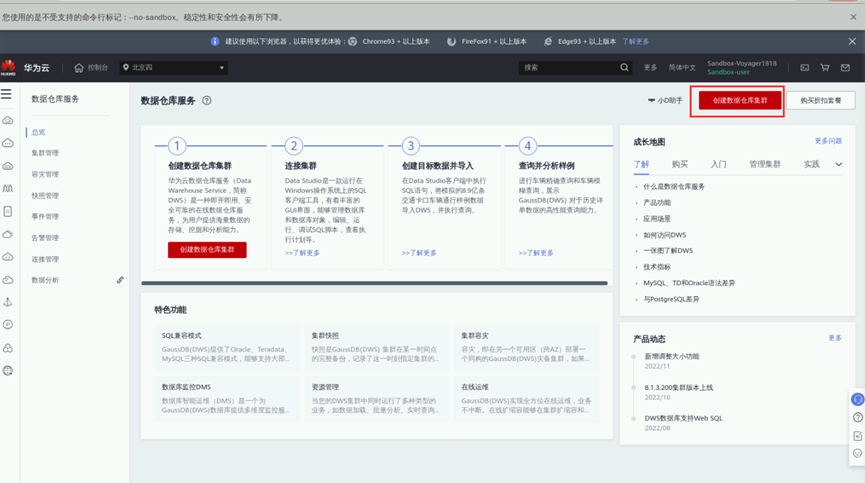The height and width of the screenshot is (483, 865).
Task: Open 集群管理 in the side menu
Action: pyautogui.click(x=45, y=153)
